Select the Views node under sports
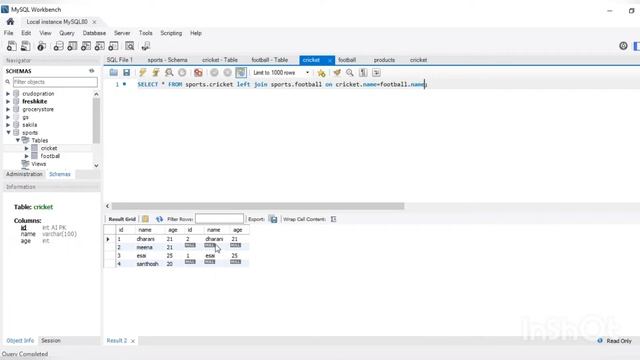This screenshot has height=360, width=640. tap(38, 164)
